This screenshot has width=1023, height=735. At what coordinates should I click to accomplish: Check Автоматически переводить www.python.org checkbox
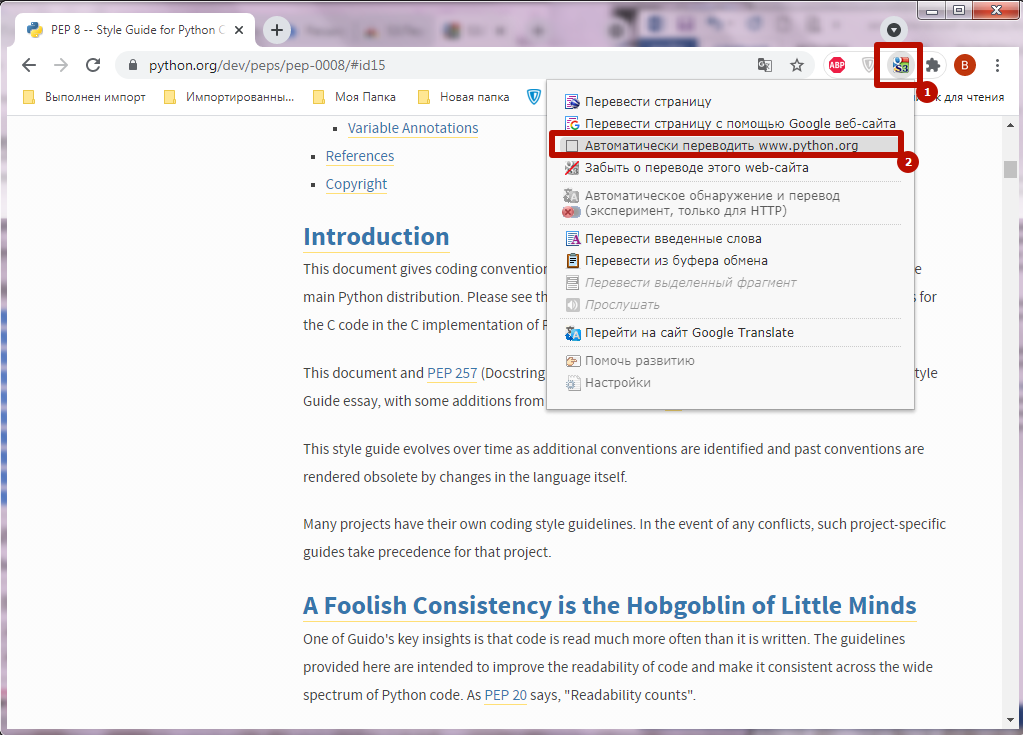point(572,145)
